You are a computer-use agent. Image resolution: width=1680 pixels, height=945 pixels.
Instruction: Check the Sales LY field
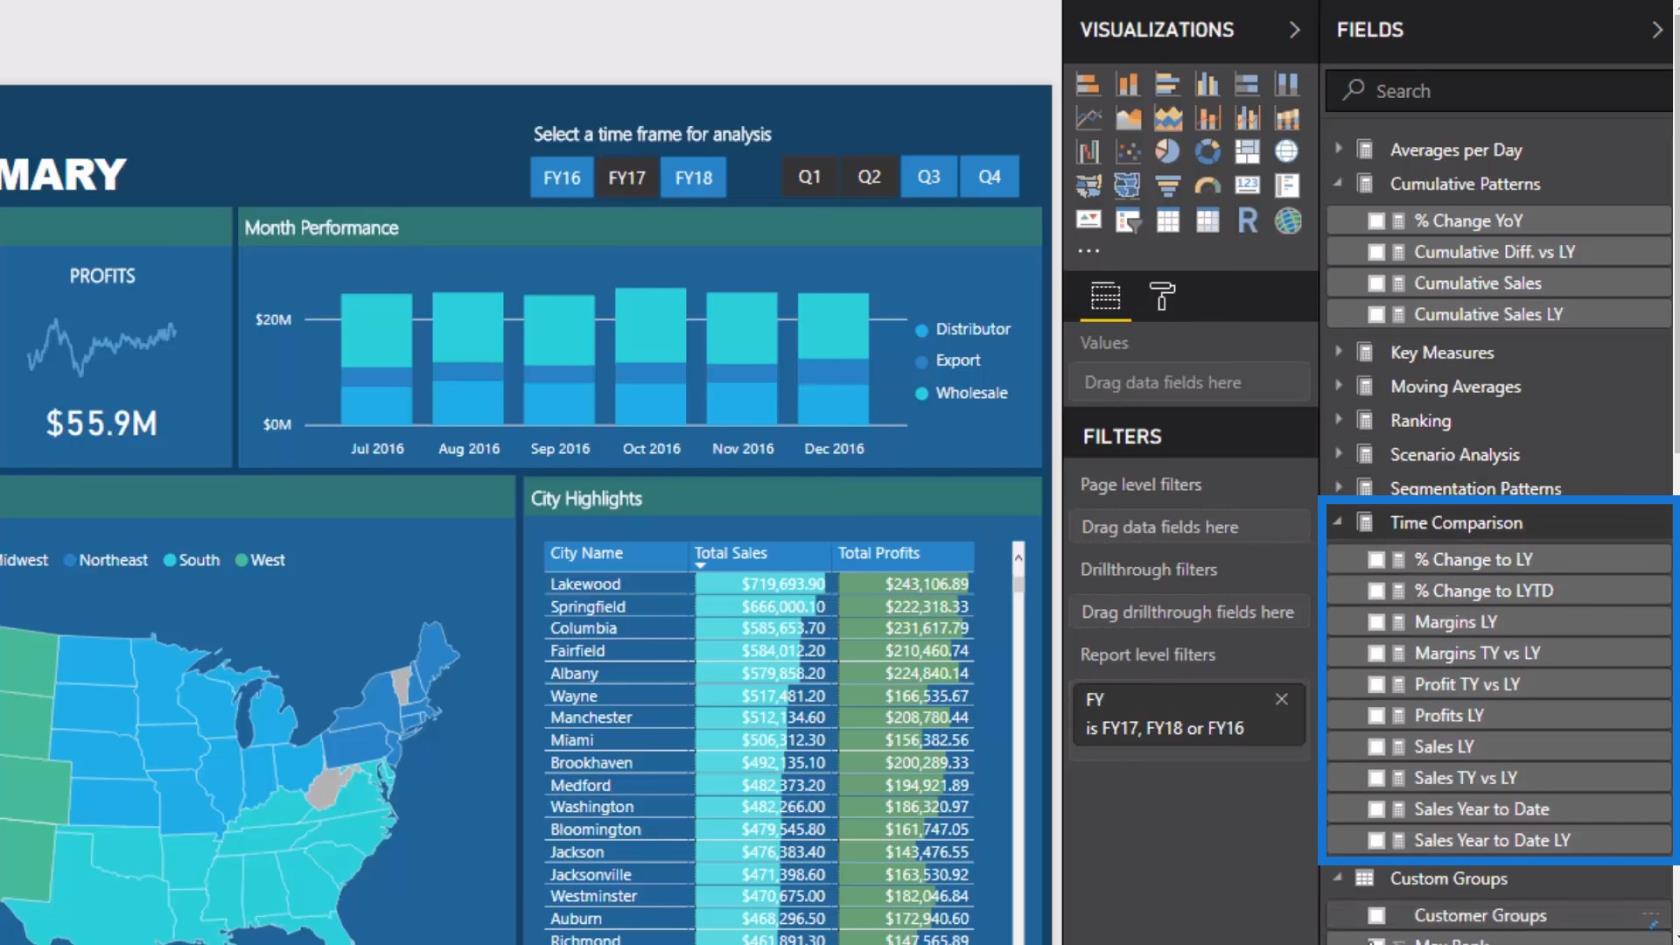1376,747
